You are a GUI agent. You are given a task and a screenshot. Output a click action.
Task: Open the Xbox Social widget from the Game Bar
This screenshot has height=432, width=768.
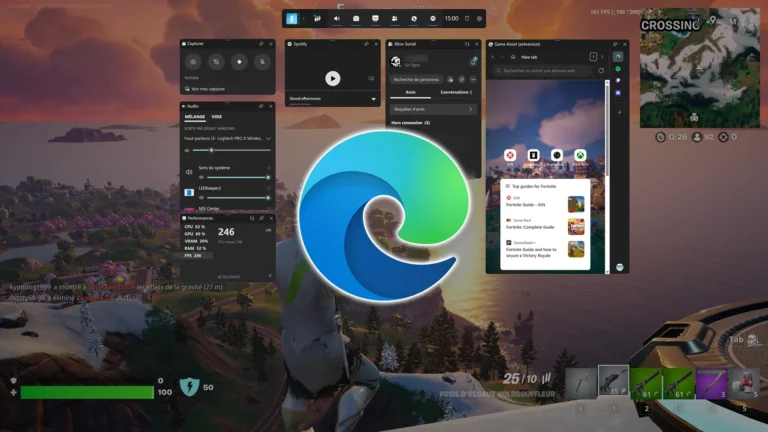(394, 18)
